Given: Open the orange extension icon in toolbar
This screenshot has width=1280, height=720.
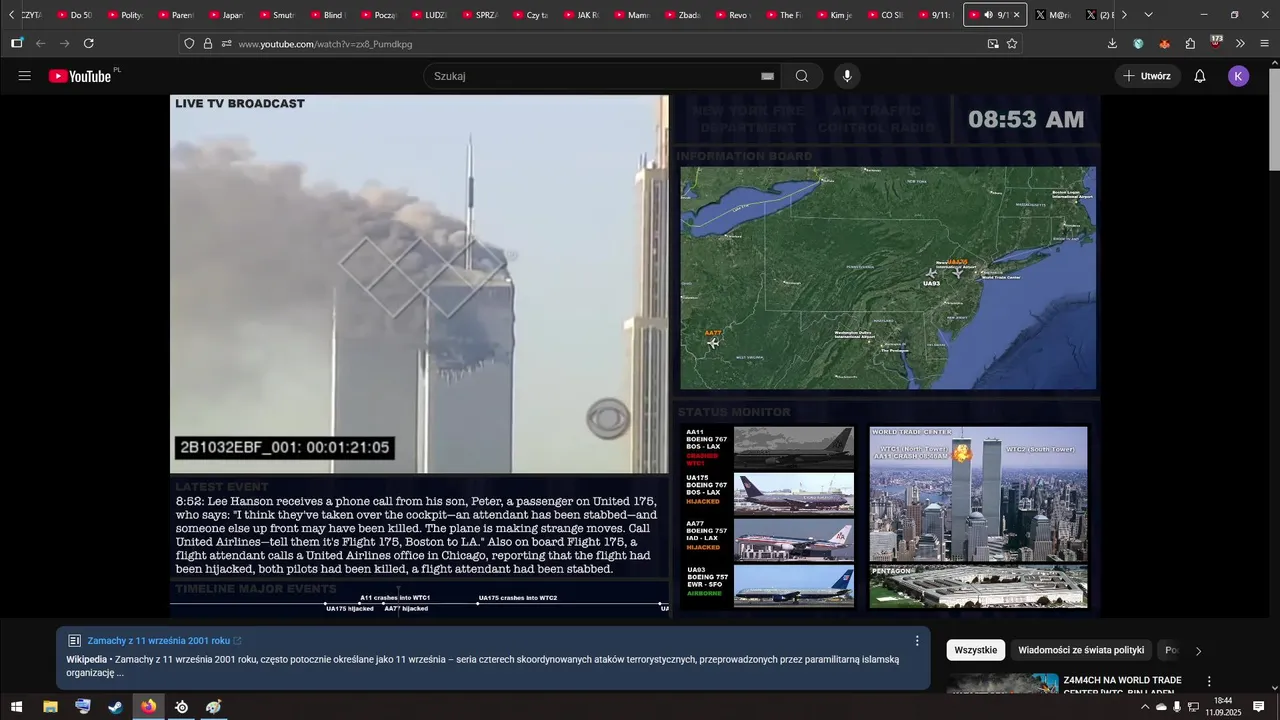Looking at the screenshot, I should coord(1164,44).
